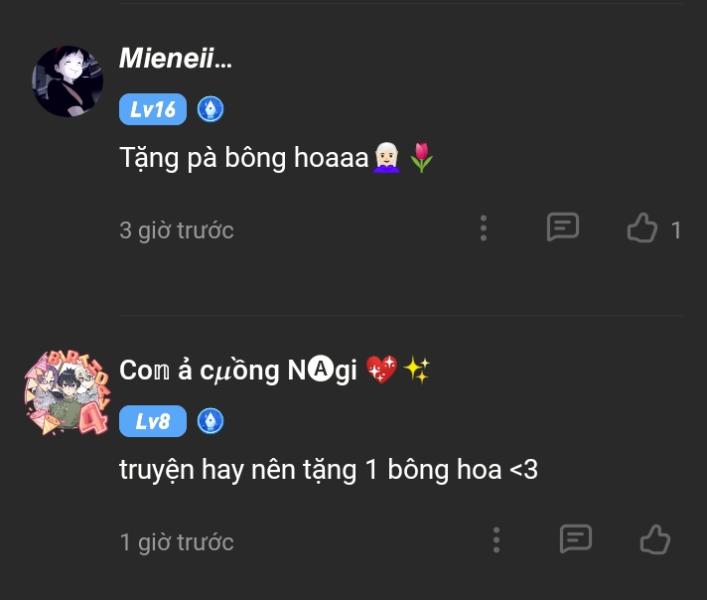This screenshot has width=707, height=600.
Task: Open the Nagi fan commenter's avatar
Action: click(x=66, y=392)
